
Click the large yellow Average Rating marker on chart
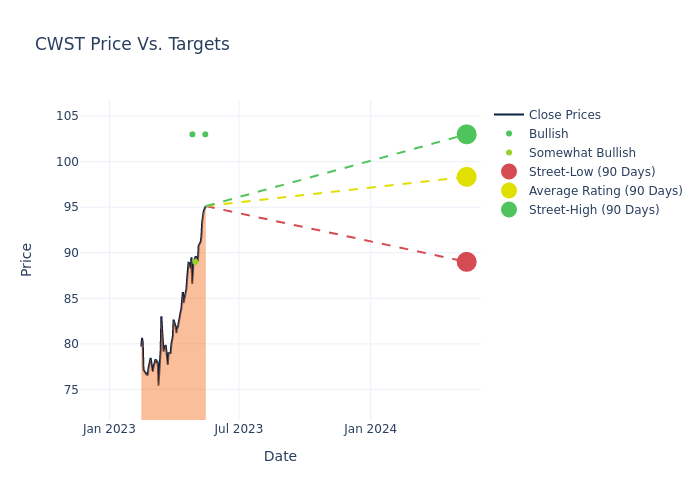tap(466, 177)
